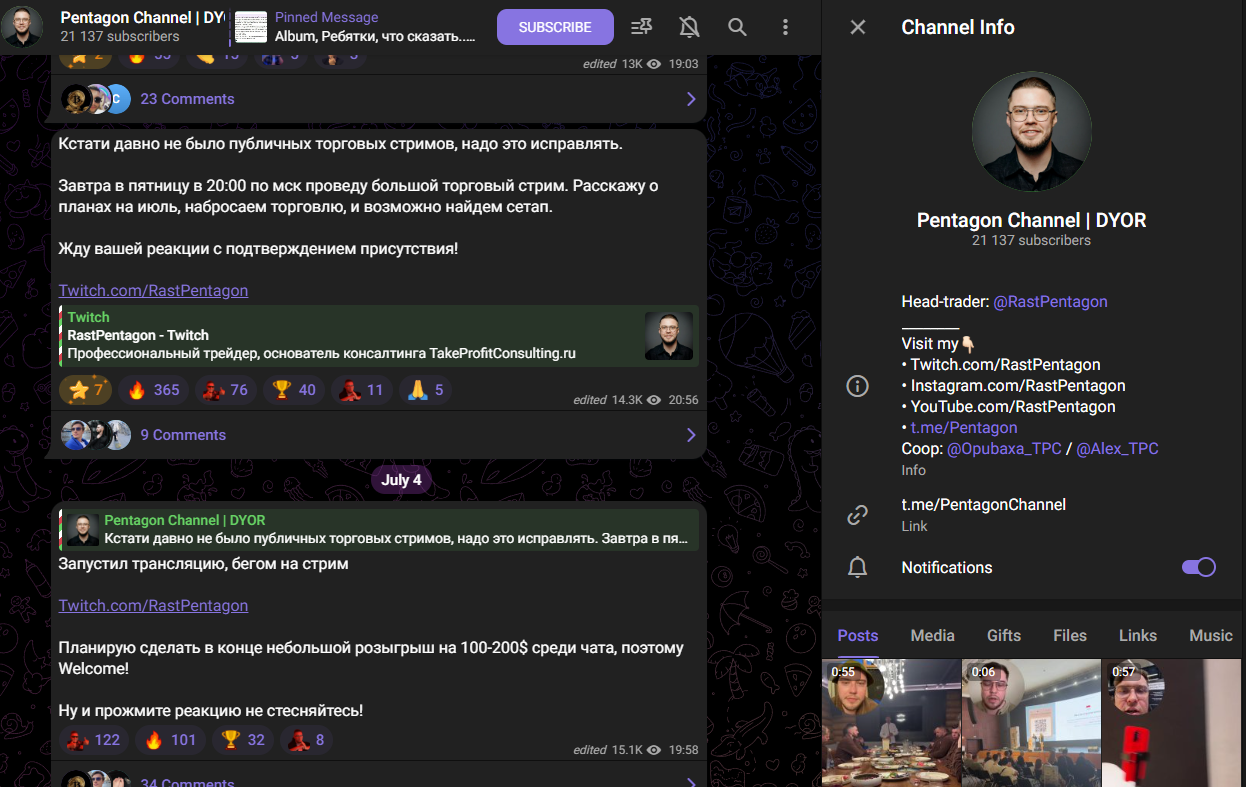Click channel avatar in chat header
Viewport: 1246px width, 787px height.
(x=22, y=27)
